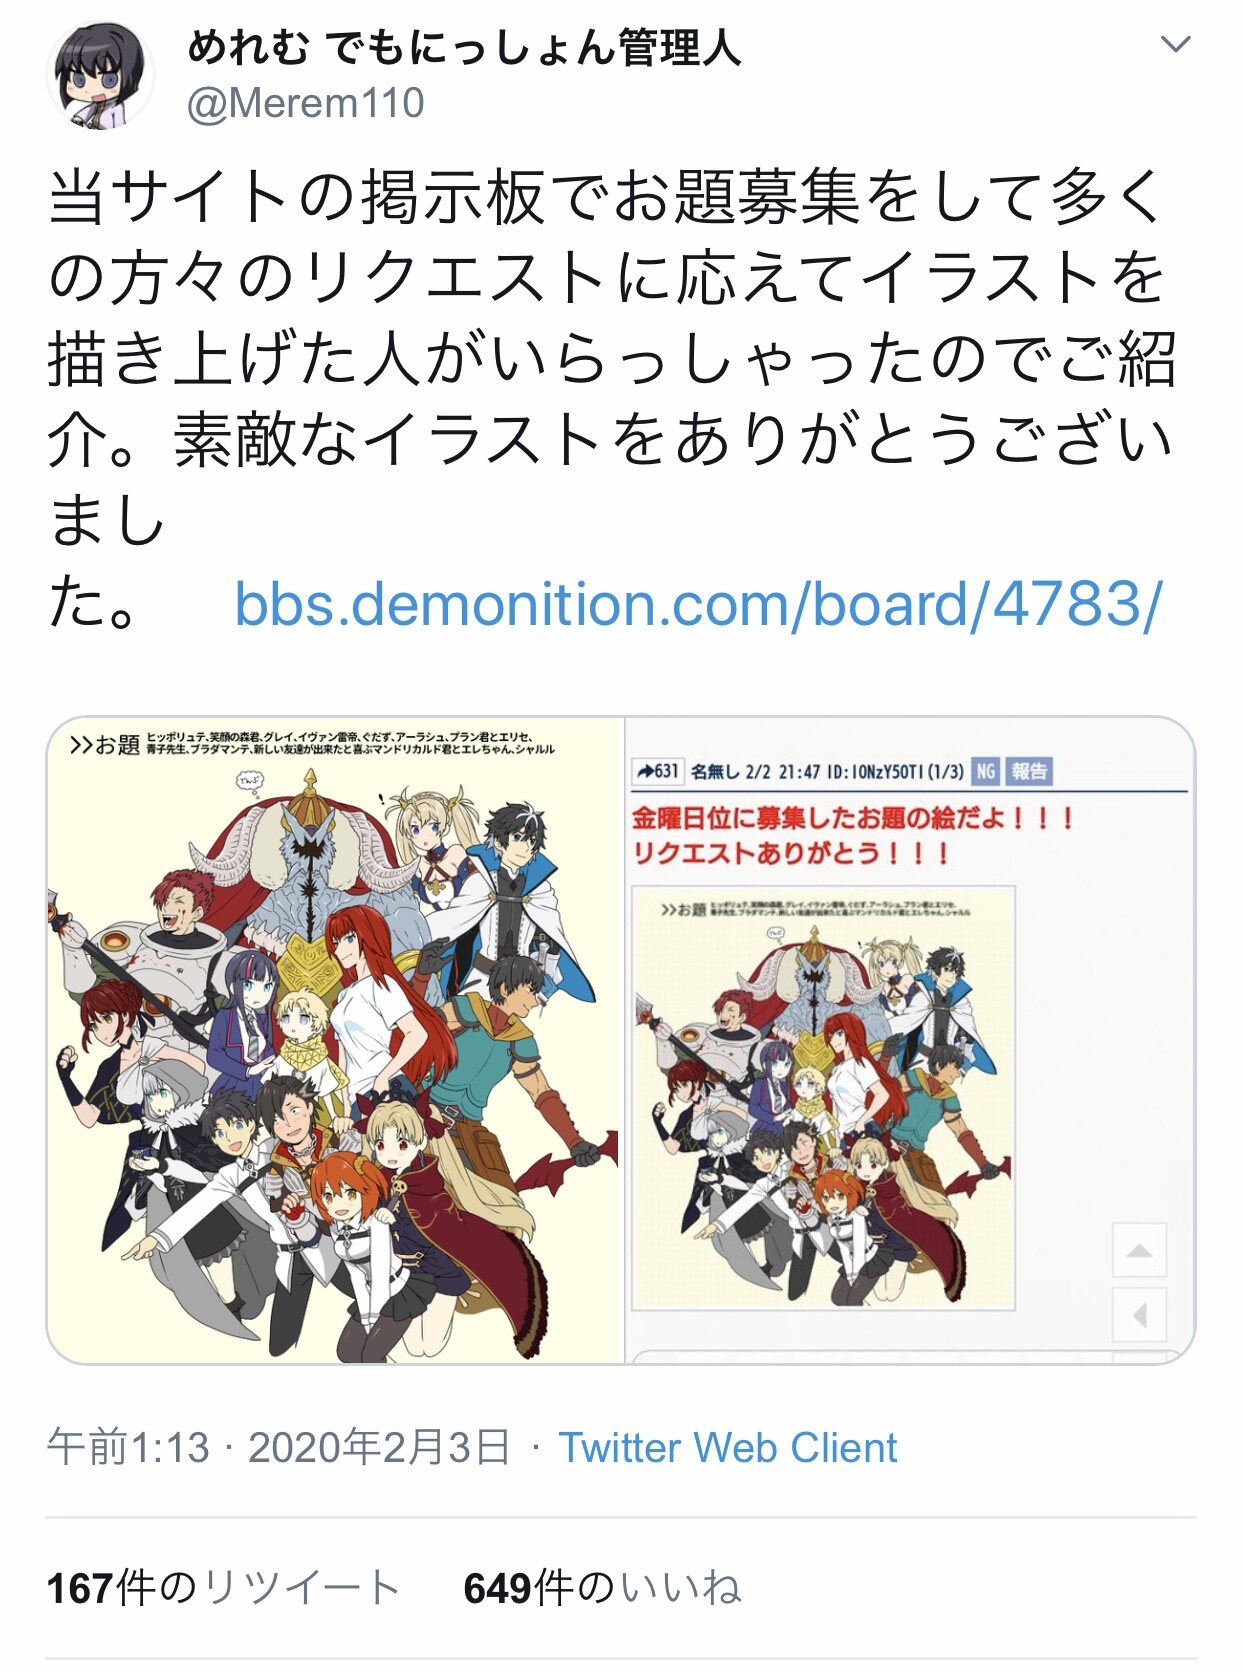The width and height of the screenshot is (1242, 1673).
Task: Click the post ID text ID:IONzY50TI
Action: 874,772
